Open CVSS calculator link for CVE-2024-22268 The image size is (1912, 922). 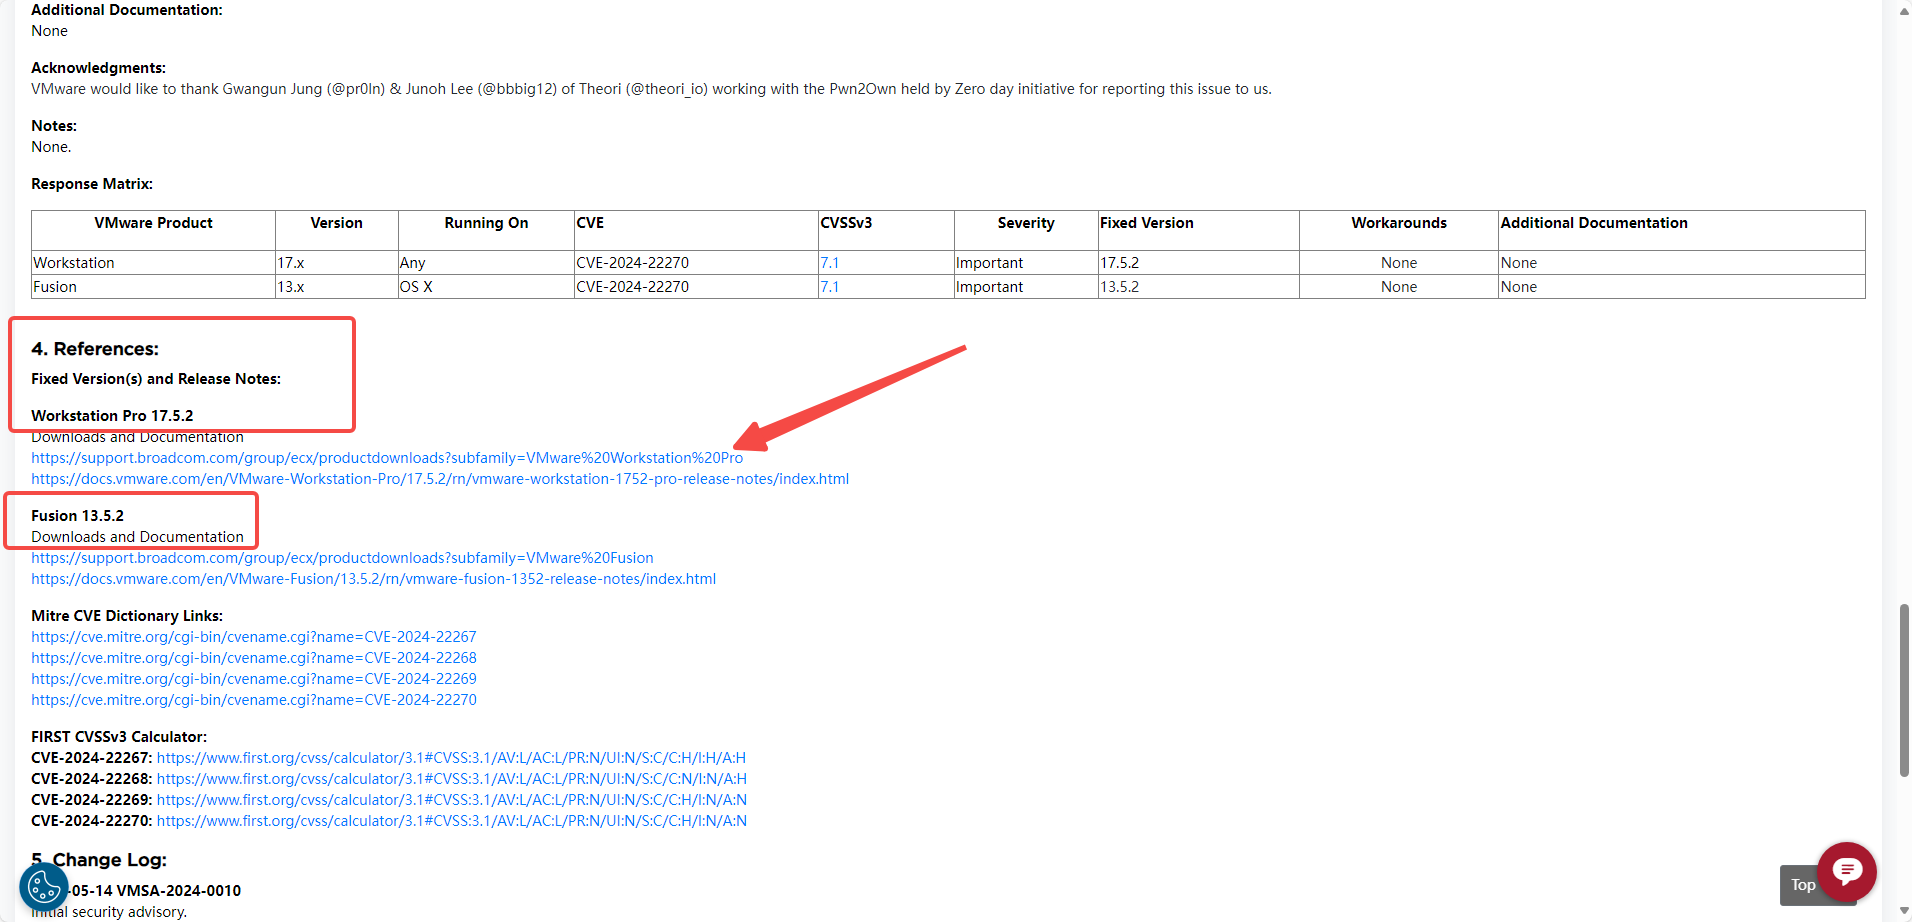(x=452, y=779)
